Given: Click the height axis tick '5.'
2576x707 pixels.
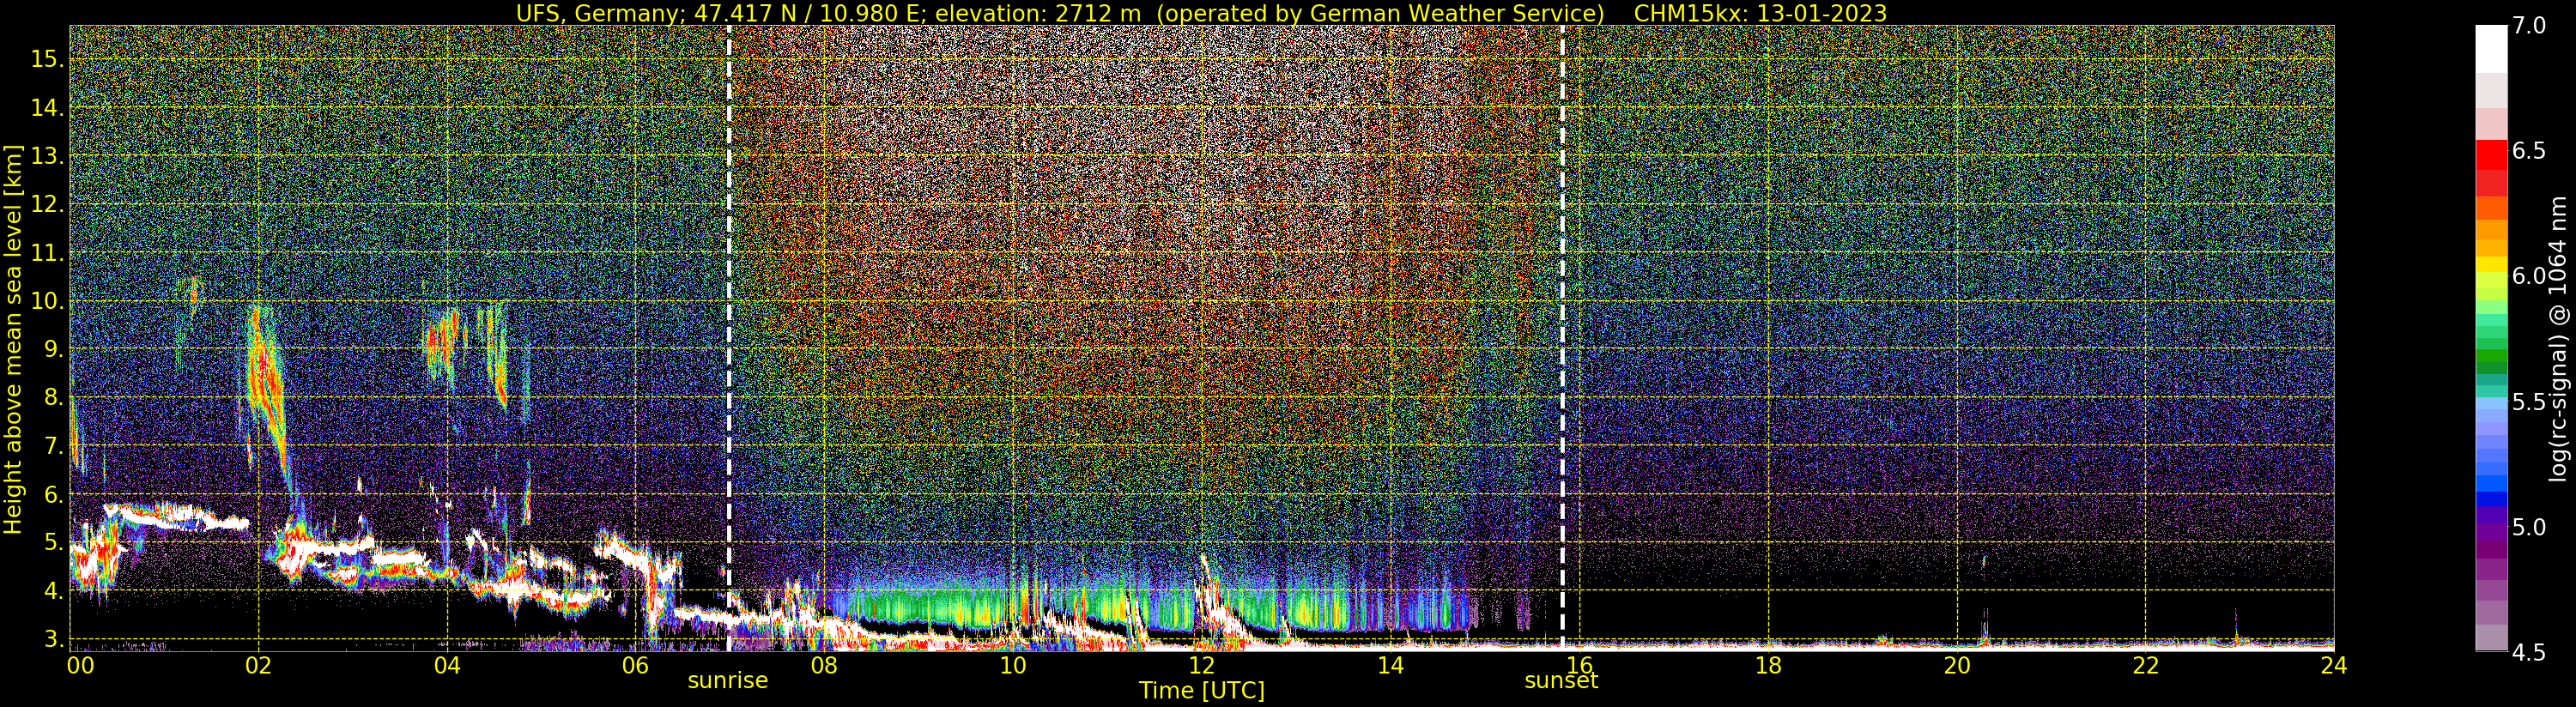Looking at the screenshot, I should point(53,543).
